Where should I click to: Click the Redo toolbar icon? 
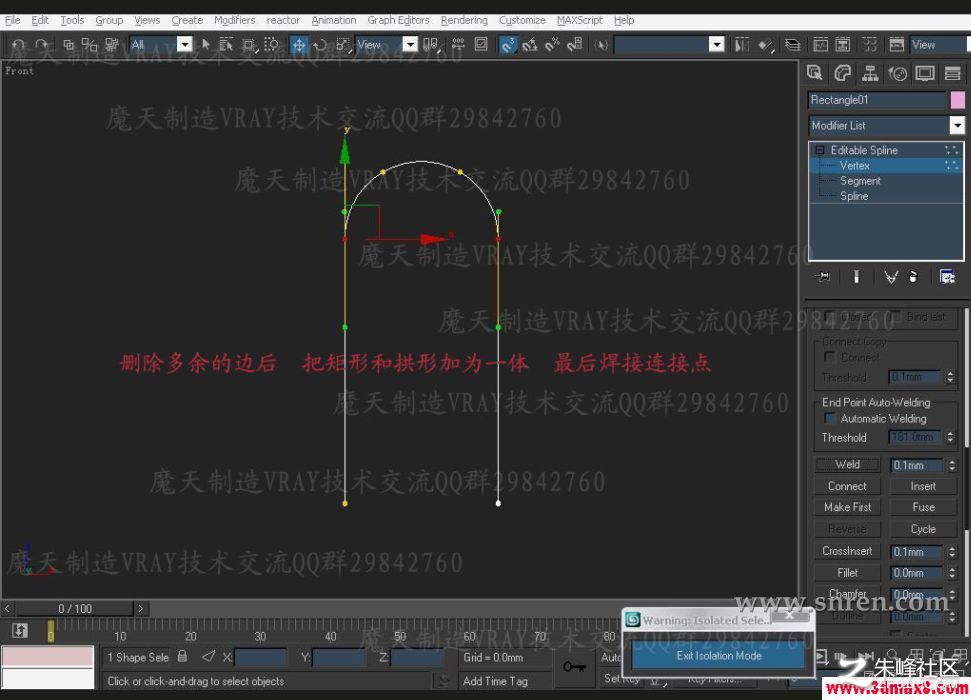point(41,45)
